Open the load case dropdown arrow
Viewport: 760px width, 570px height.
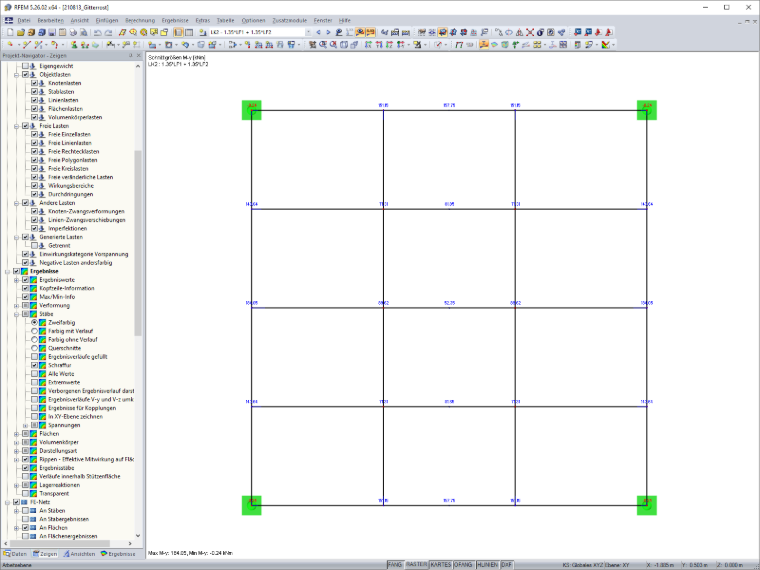coord(308,32)
